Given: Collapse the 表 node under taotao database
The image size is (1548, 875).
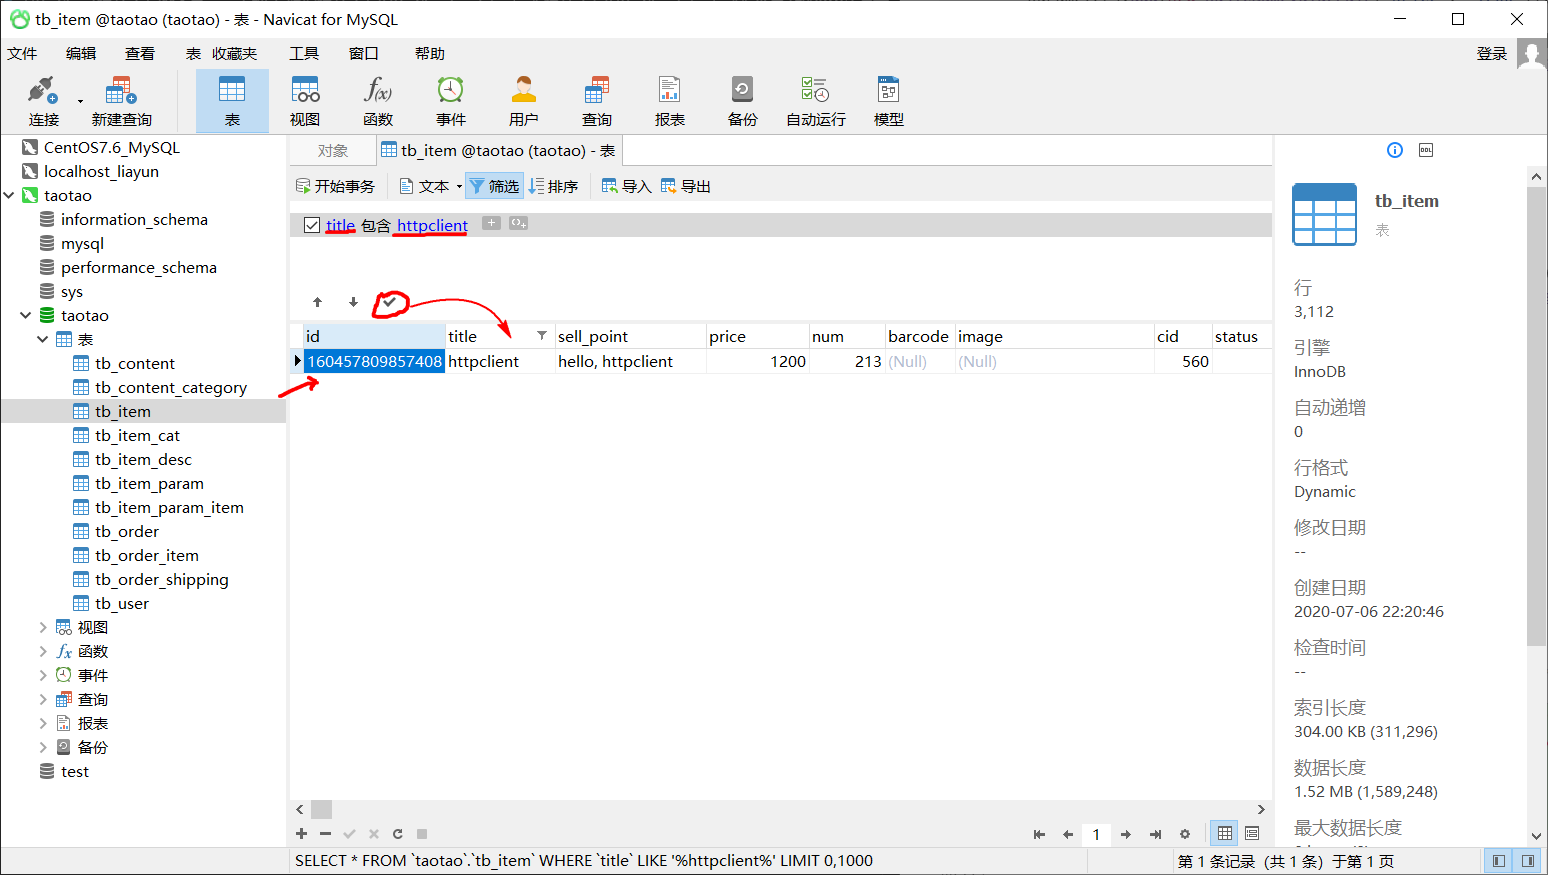Looking at the screenshot, I should click(42, 338).
